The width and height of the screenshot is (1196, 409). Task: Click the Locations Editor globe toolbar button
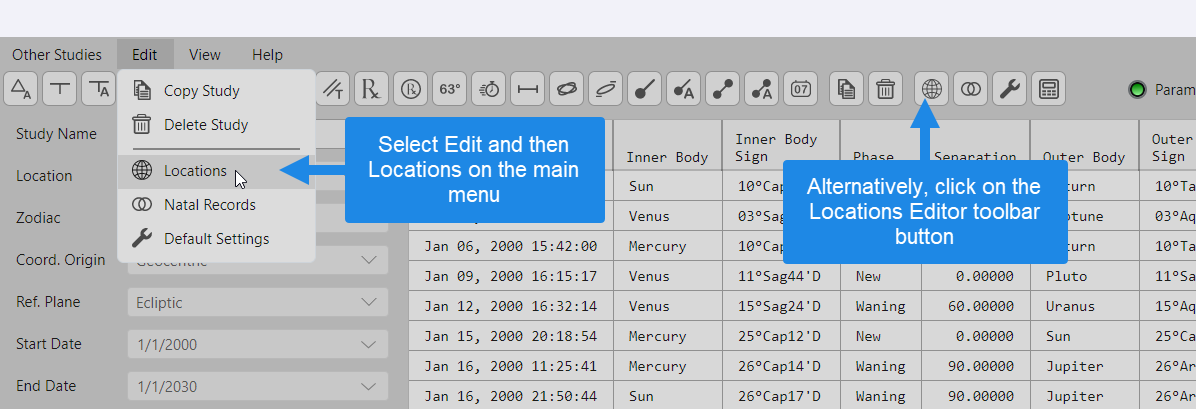(x=931, y=89)
